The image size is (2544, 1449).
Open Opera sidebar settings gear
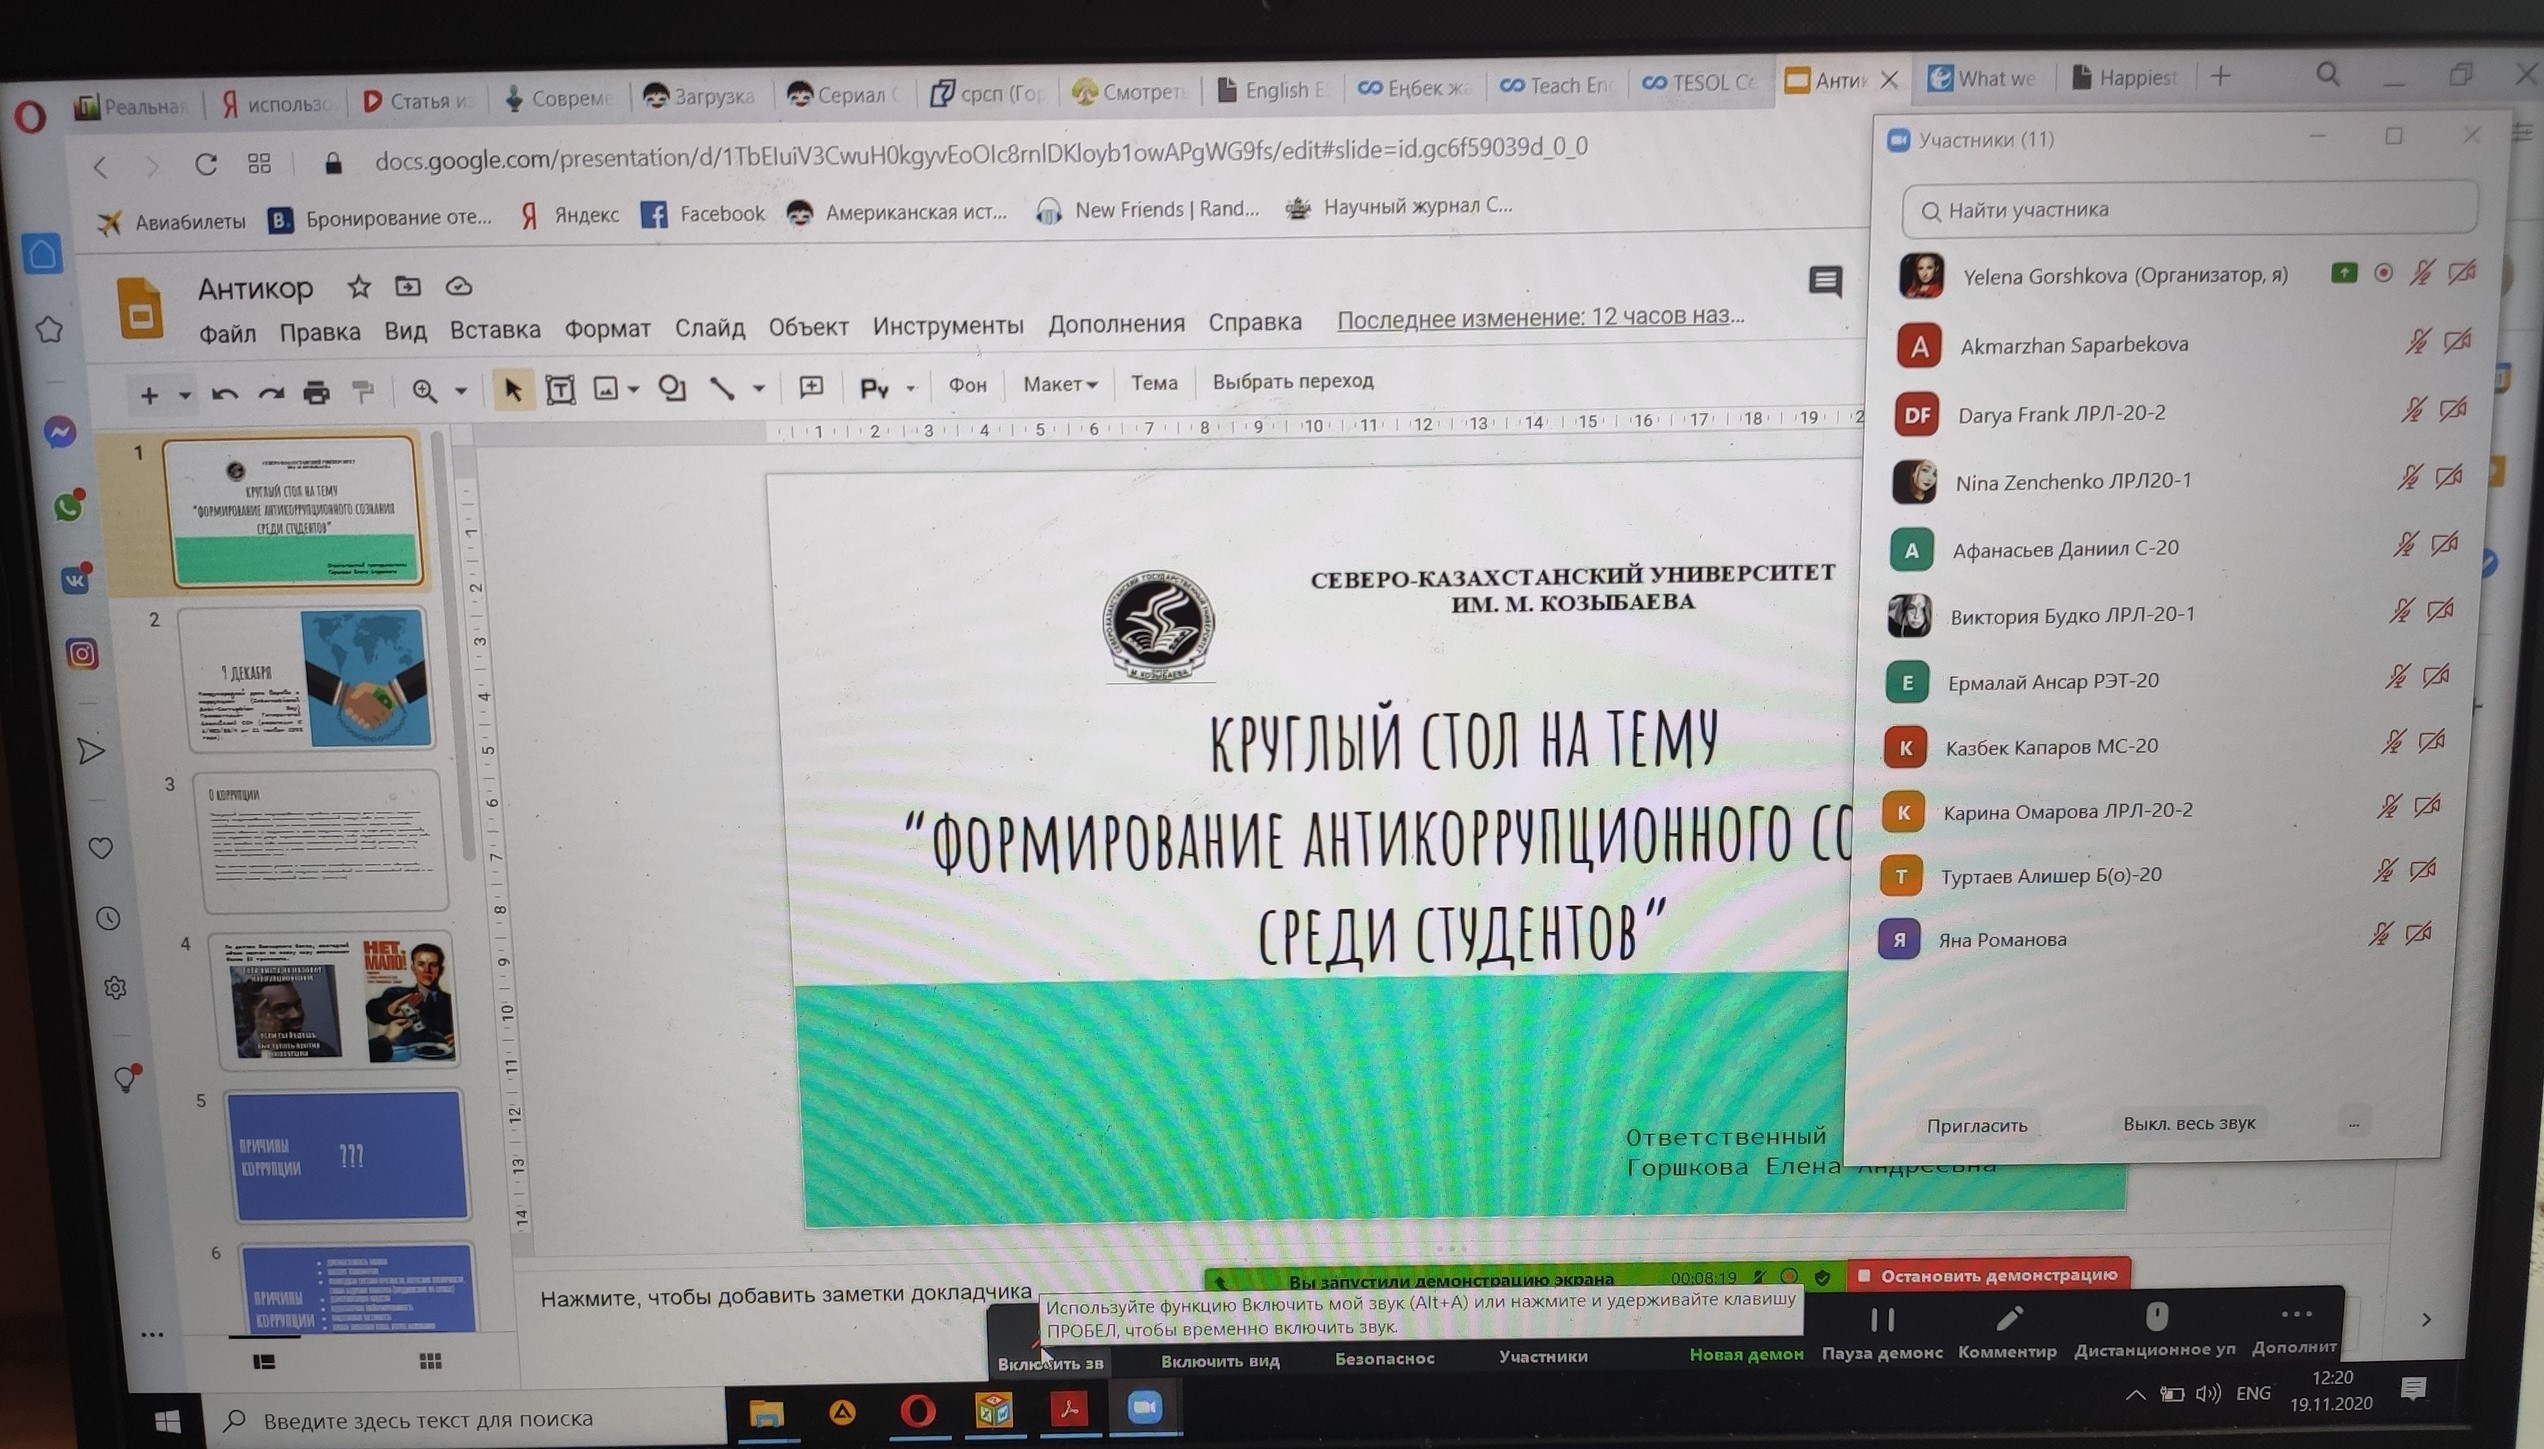[115, 988]
